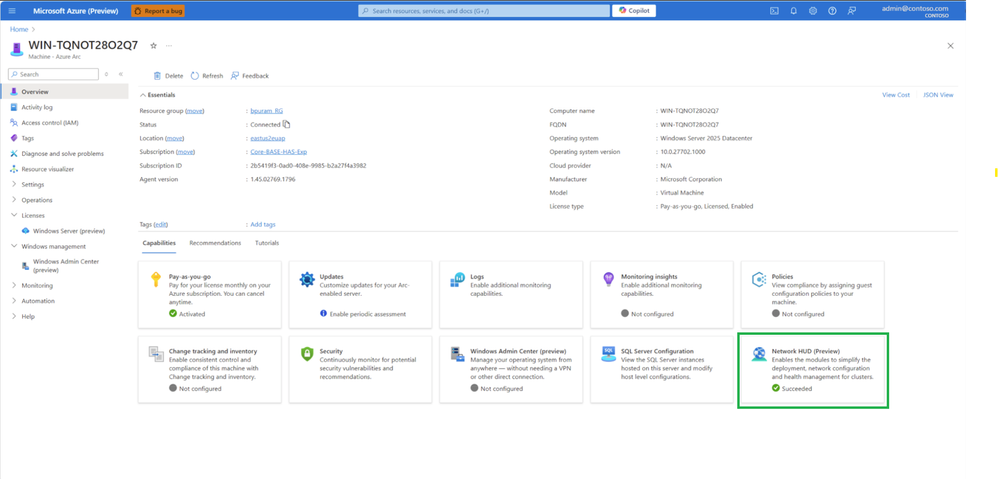998x479 pixels.
Task: Collapse the Licenses menu group
Action: pos(15,216)
